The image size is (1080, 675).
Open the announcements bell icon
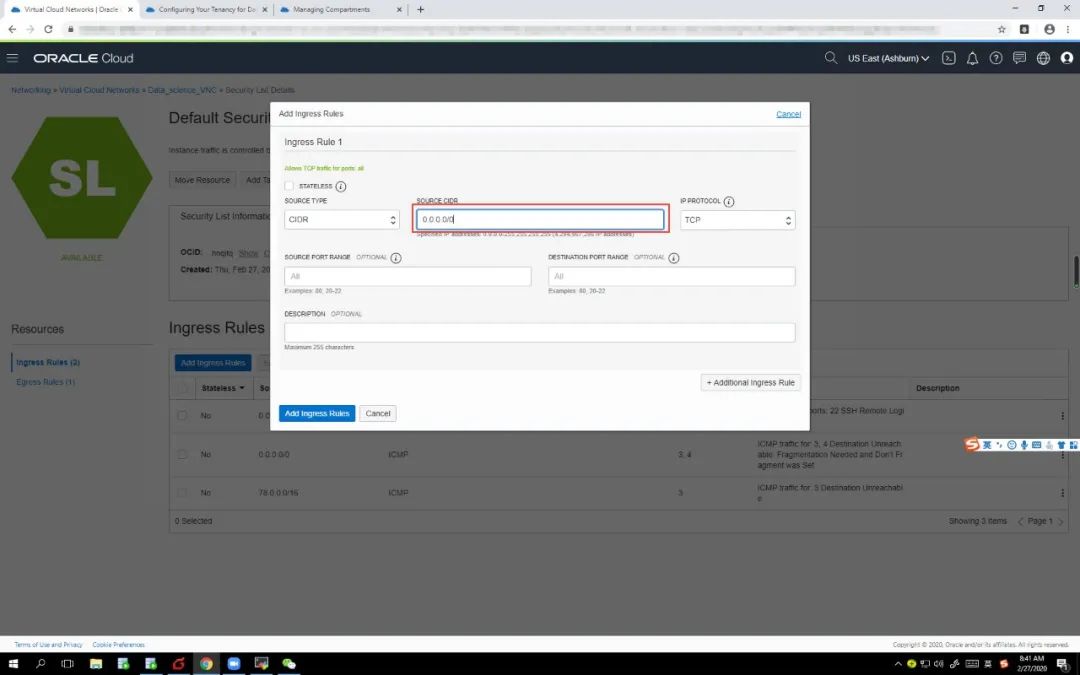[972, 58]
